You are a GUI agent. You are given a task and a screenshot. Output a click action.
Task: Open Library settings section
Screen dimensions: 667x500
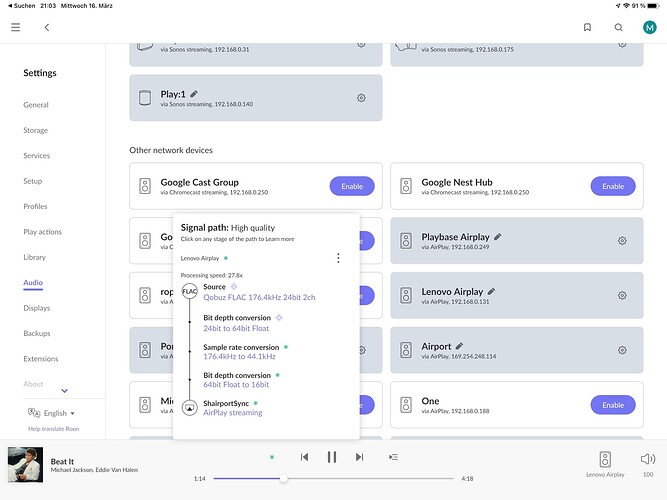click(x=34, y=257)
